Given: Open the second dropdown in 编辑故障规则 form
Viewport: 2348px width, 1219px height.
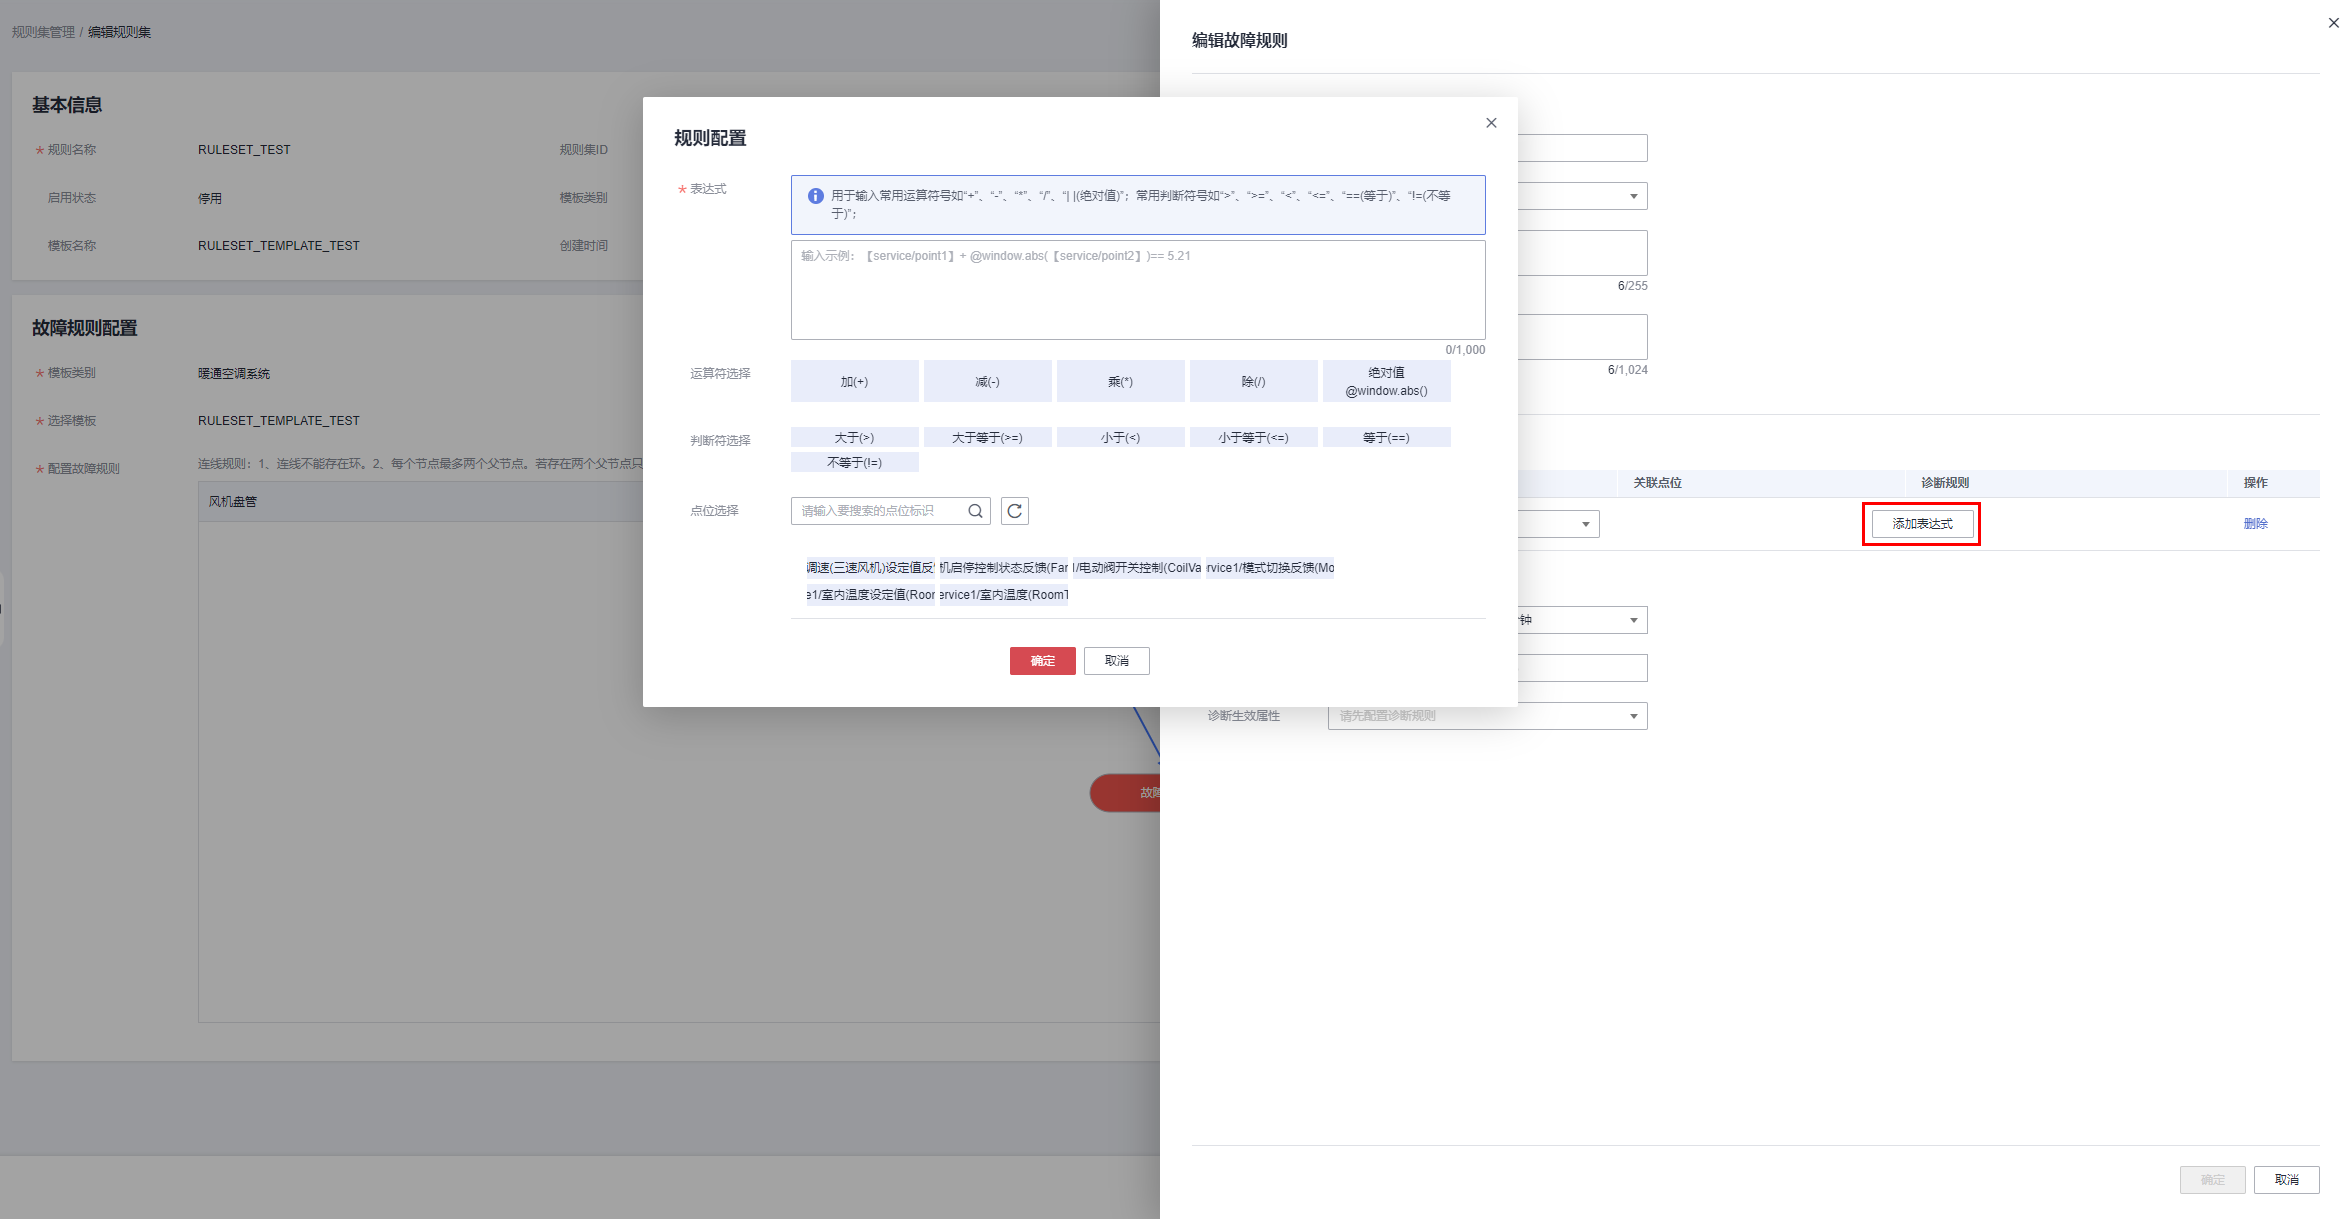Looking at the screenshot, I should (x=1582, y=196).
